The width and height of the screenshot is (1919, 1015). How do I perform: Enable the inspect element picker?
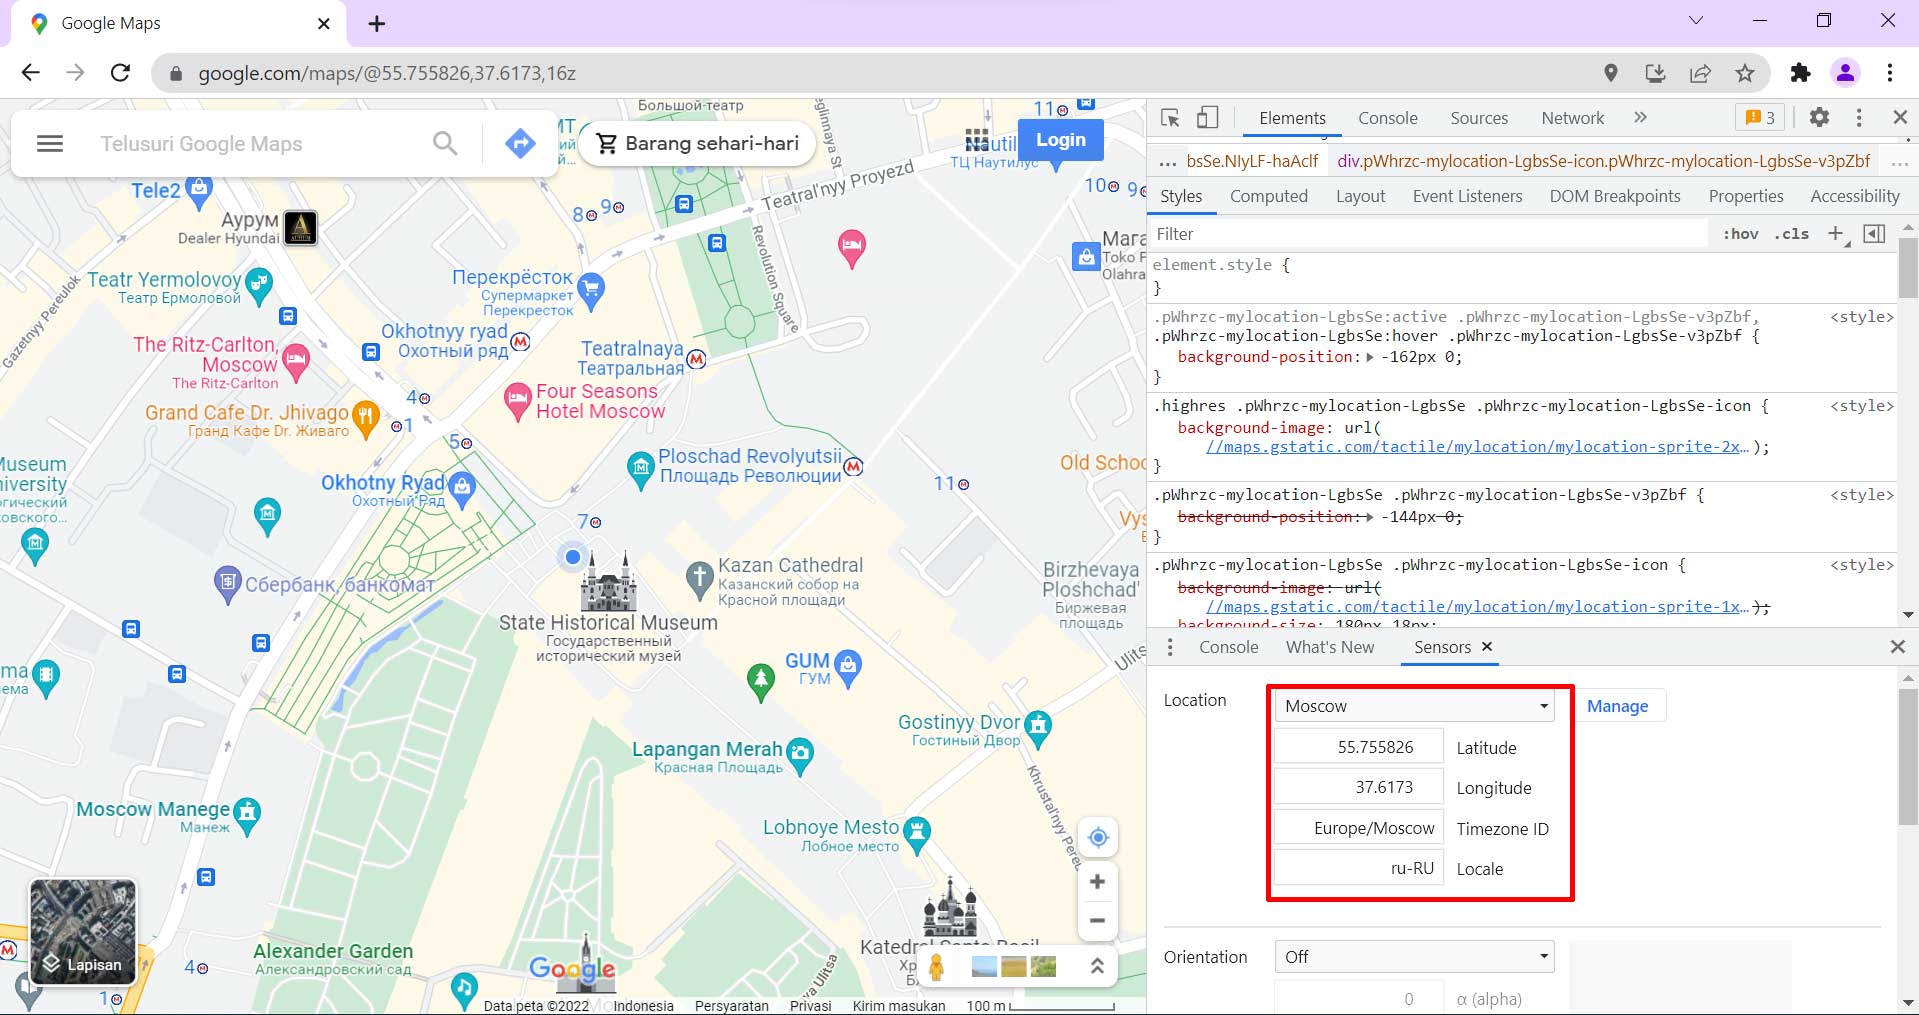tap(1168, 117)
